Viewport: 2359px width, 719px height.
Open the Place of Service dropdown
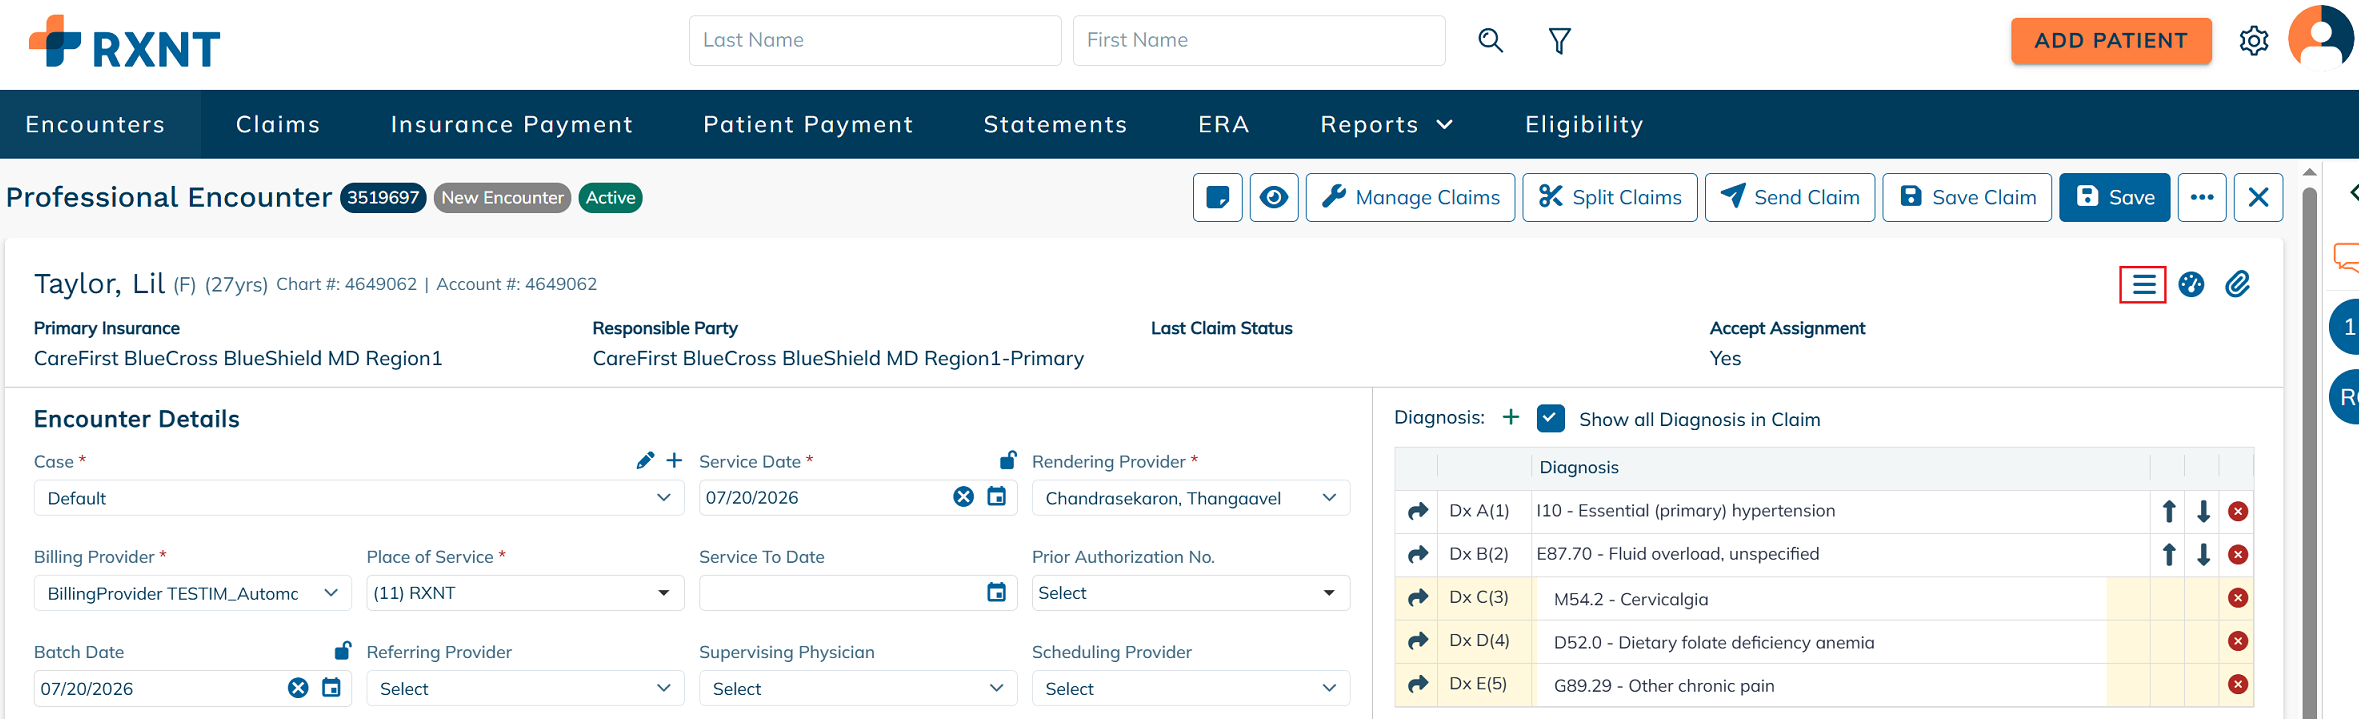pos(525,593)
